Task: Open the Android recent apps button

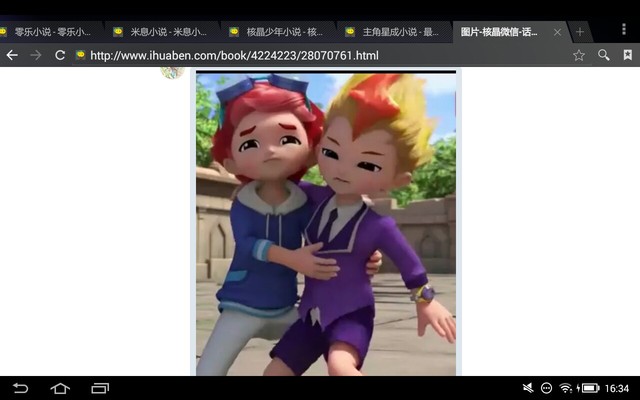Action: [x=100, y=388]
